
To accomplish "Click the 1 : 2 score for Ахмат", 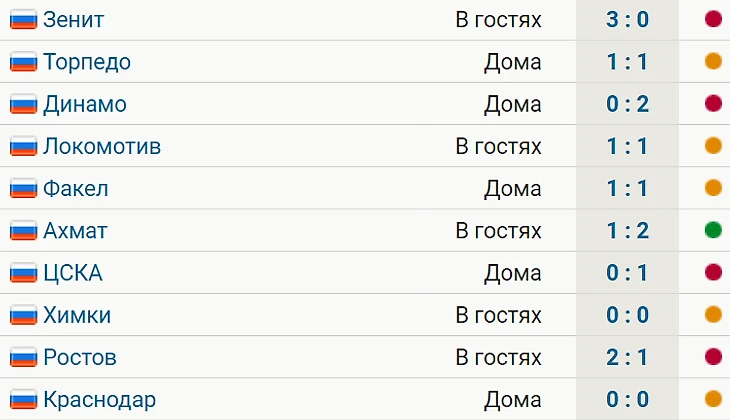I will point(627,231).
